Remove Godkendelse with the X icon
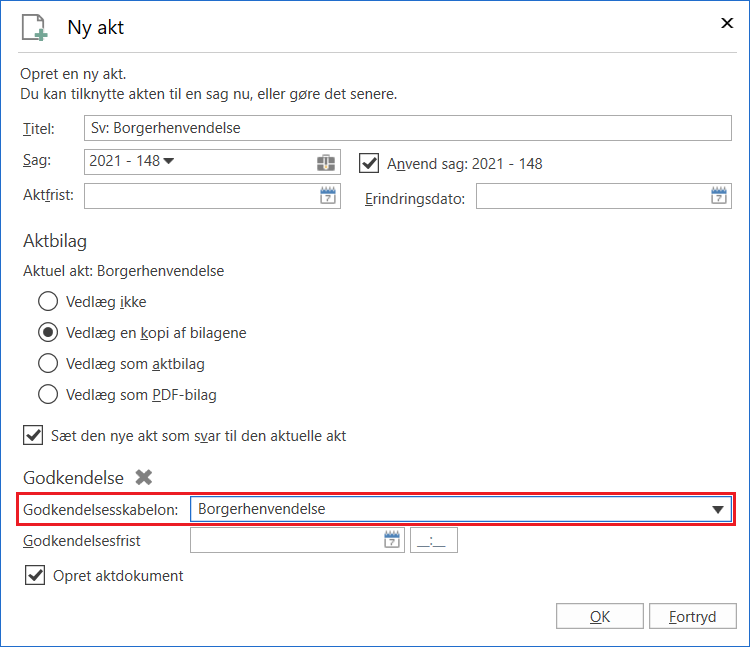 (x=144, y=478)
